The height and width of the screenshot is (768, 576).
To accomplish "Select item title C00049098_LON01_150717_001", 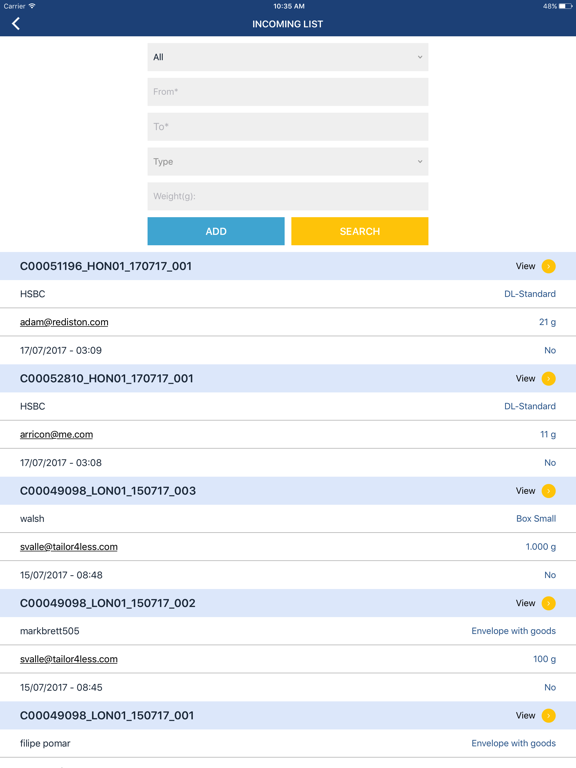I will pos(107,716).
